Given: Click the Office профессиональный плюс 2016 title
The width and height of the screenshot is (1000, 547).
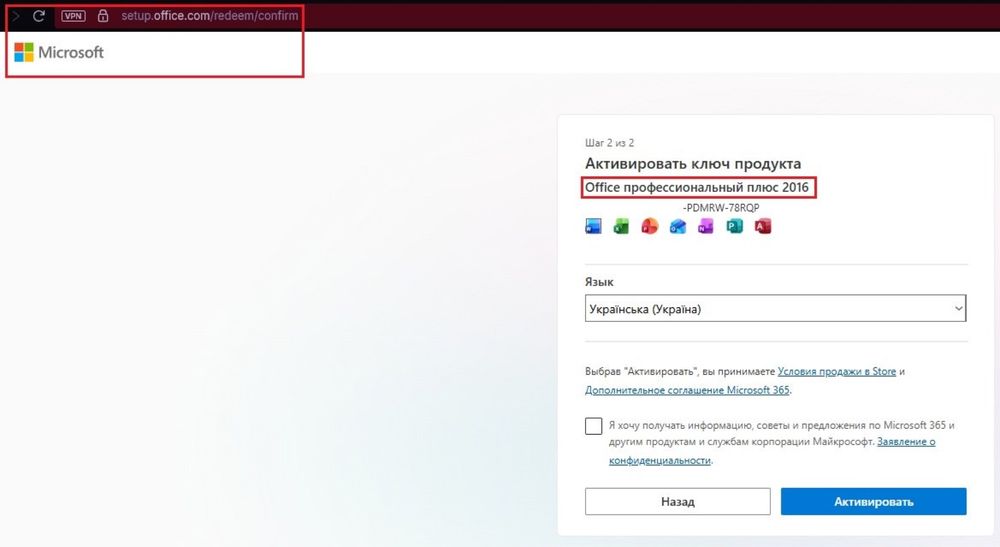Looking at the screenshot, I should click(696, 187).
